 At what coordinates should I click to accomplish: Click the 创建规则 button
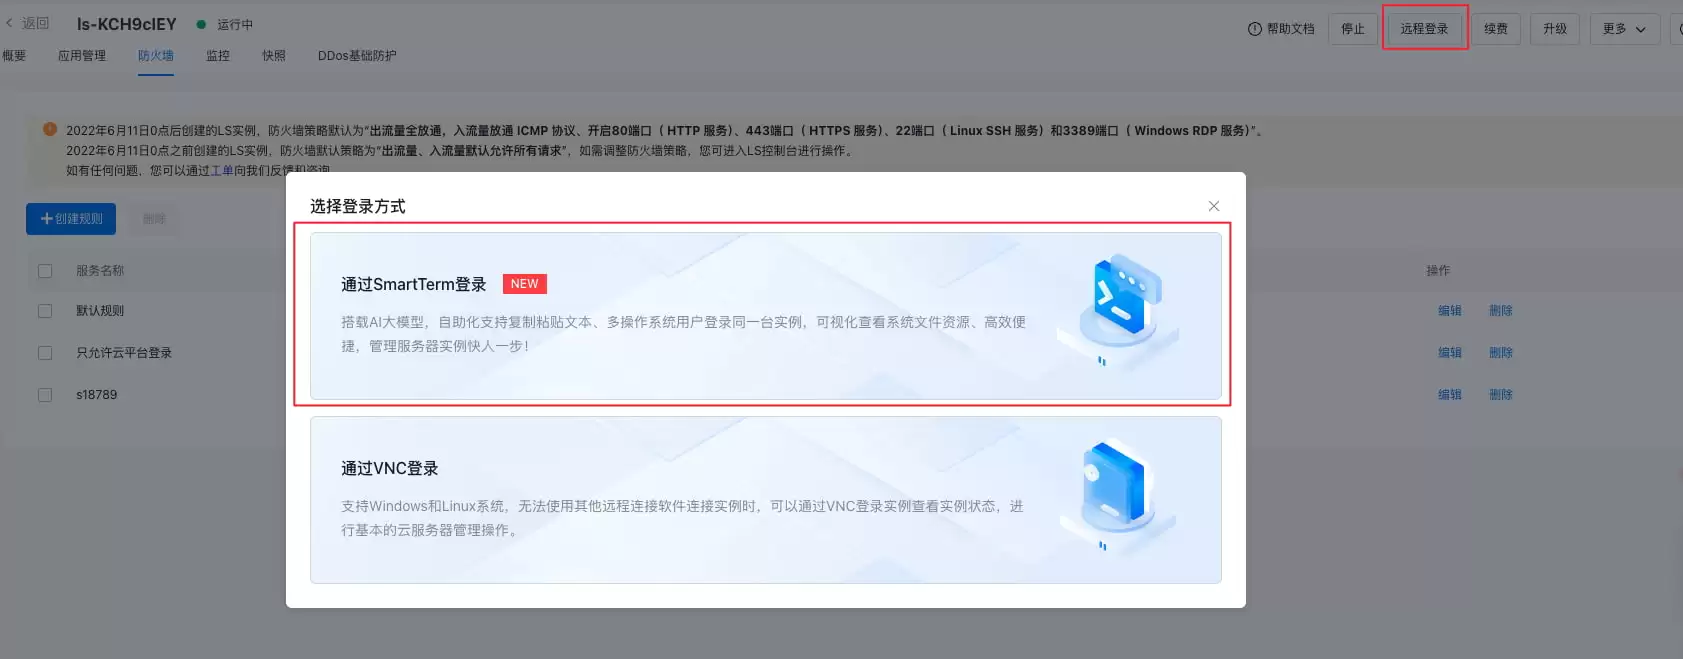pos(71,219)
